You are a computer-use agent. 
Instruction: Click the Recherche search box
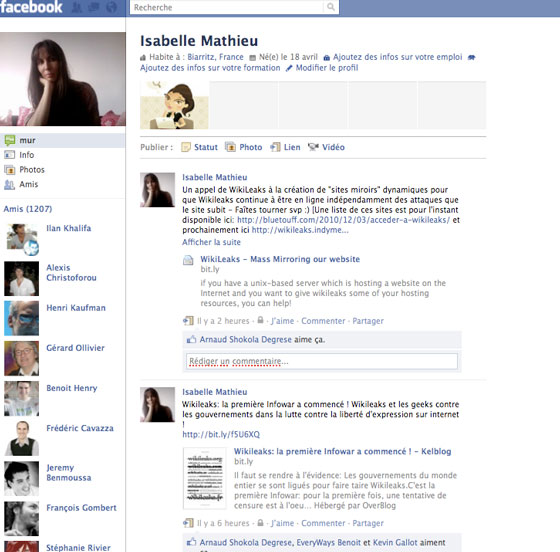(x=227, y=7)
